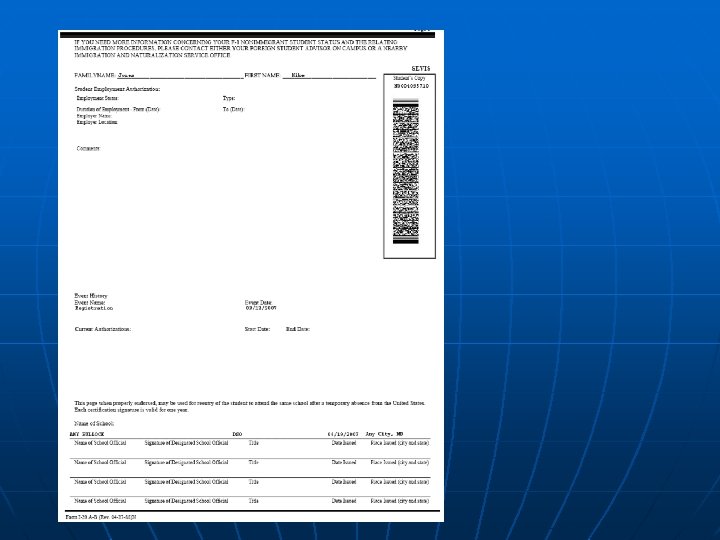Click the "Type:" label
The image size is (720, 540).
229,98
